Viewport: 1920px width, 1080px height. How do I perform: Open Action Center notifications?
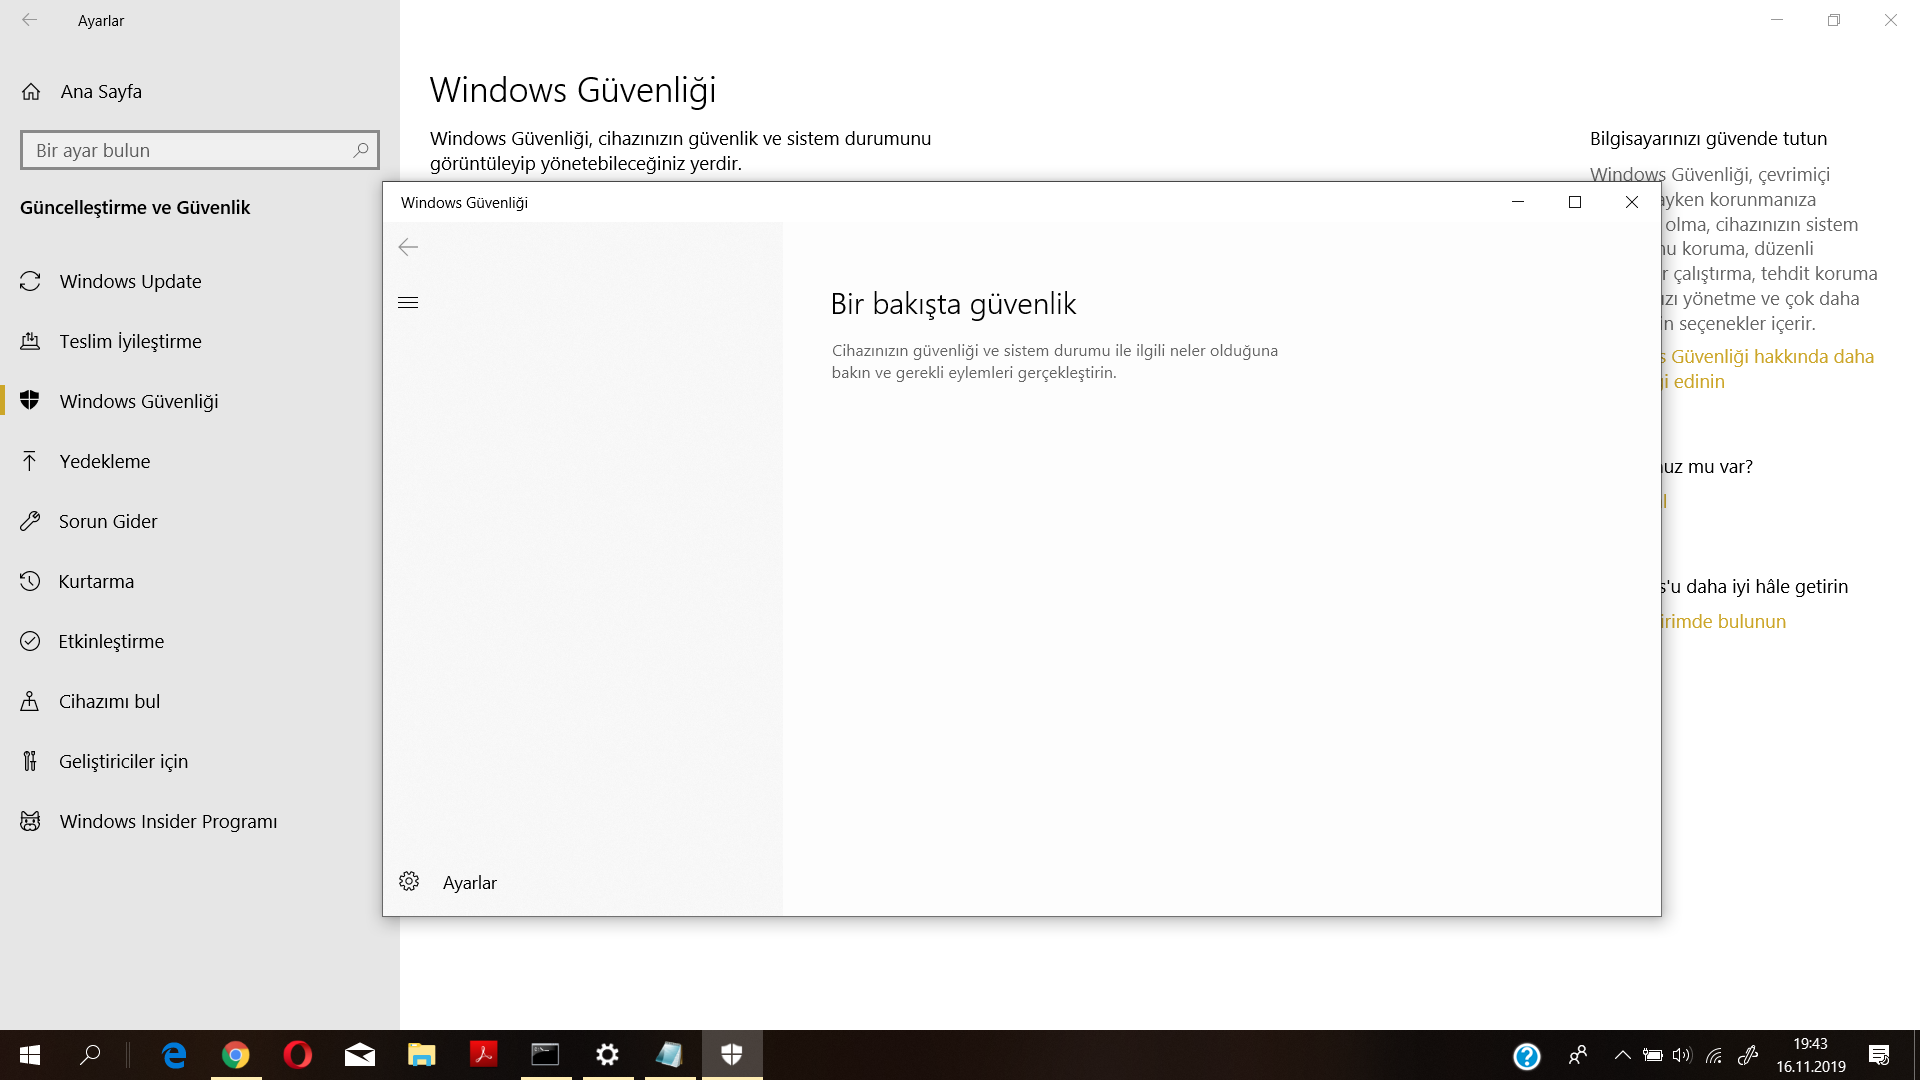click(1879, 1055)
